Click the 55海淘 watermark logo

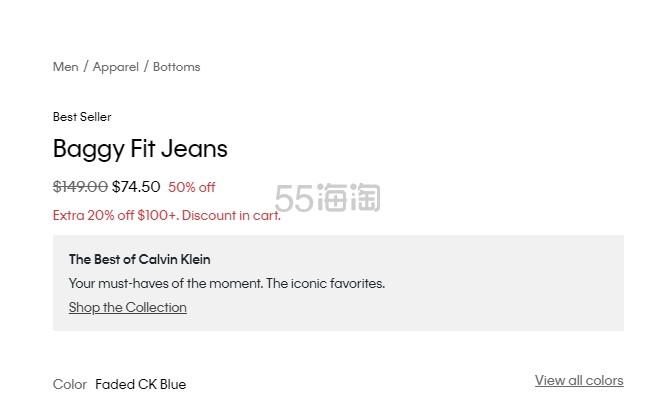pos(328,198)
